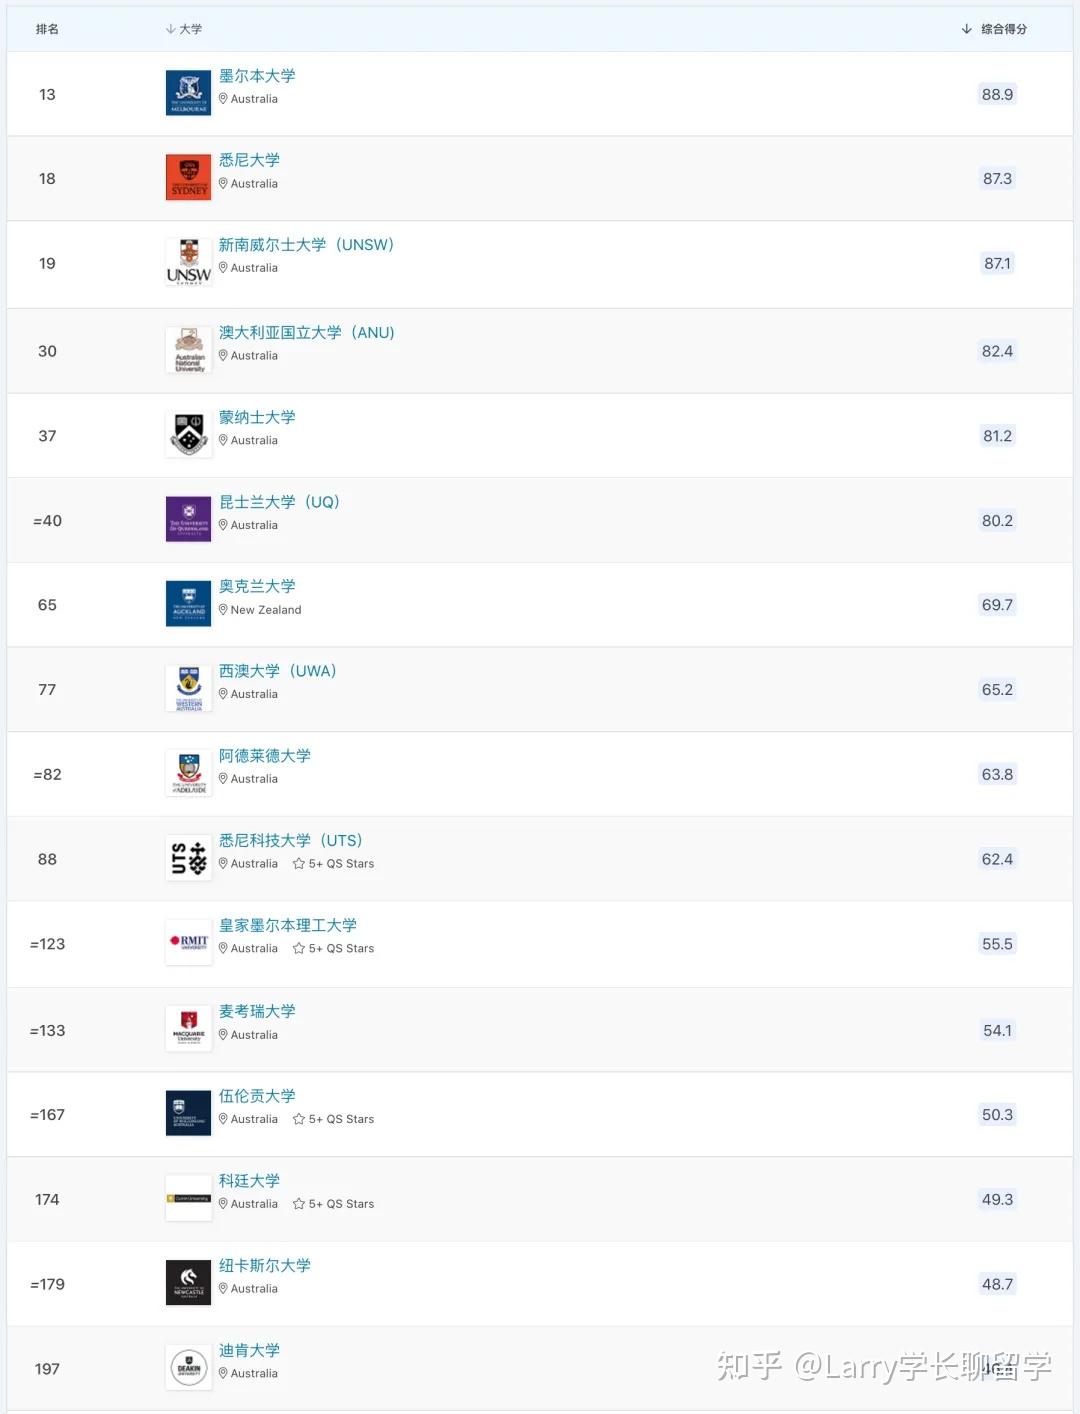1080x1414 pixels.
Task: Open 墨尔本大学 link
Action: 257,76
